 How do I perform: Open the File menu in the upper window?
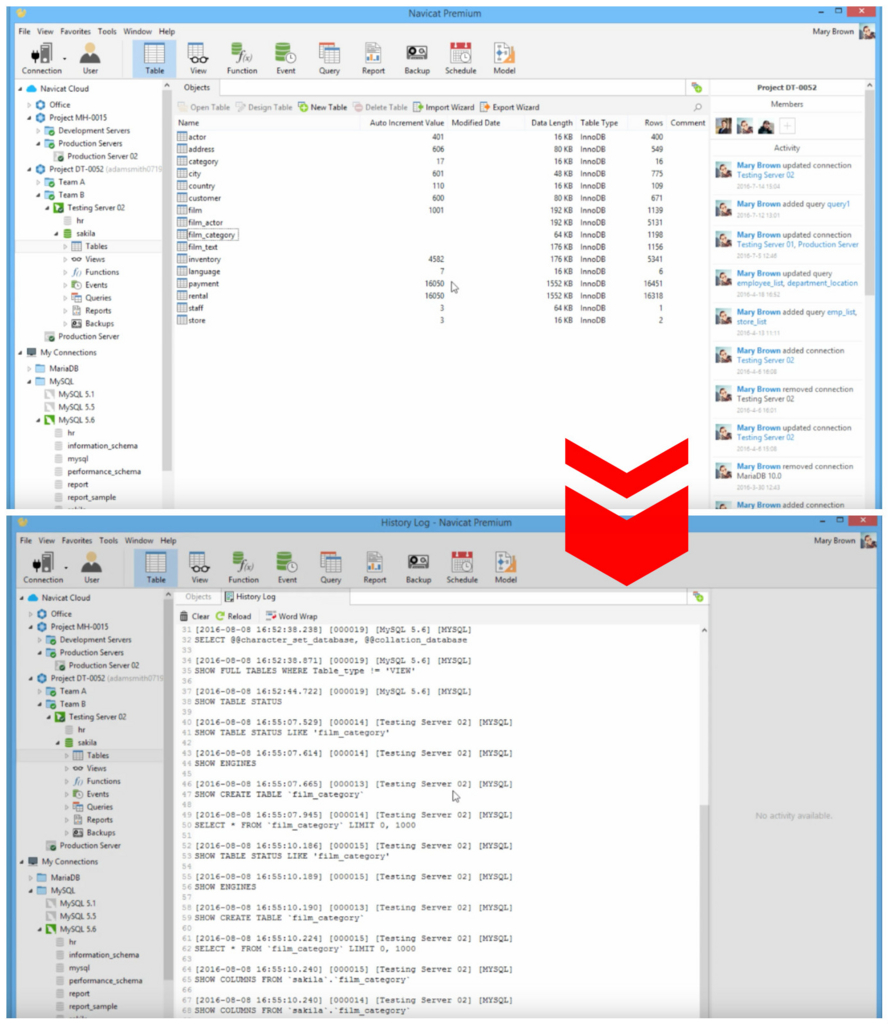(x=24, y=31)
